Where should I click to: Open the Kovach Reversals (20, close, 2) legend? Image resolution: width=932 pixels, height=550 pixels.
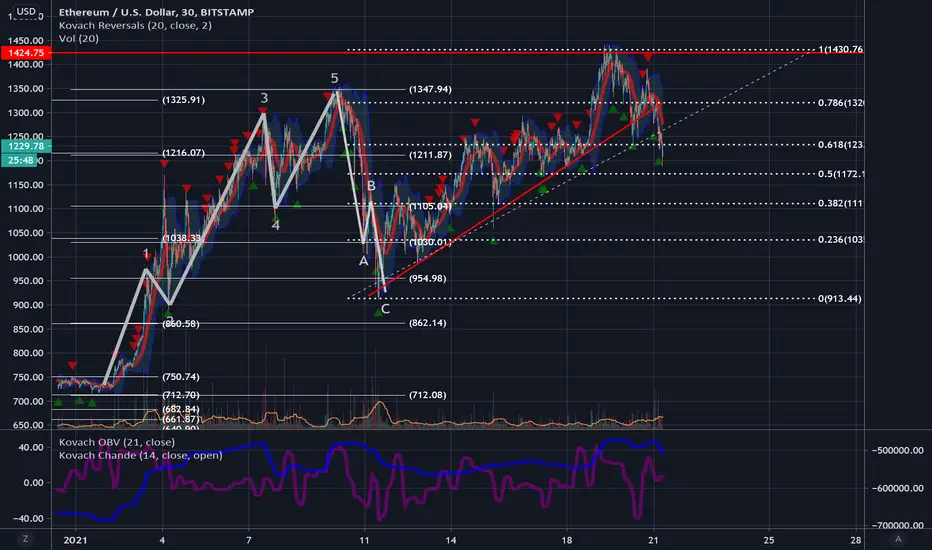tap(135, 25)
